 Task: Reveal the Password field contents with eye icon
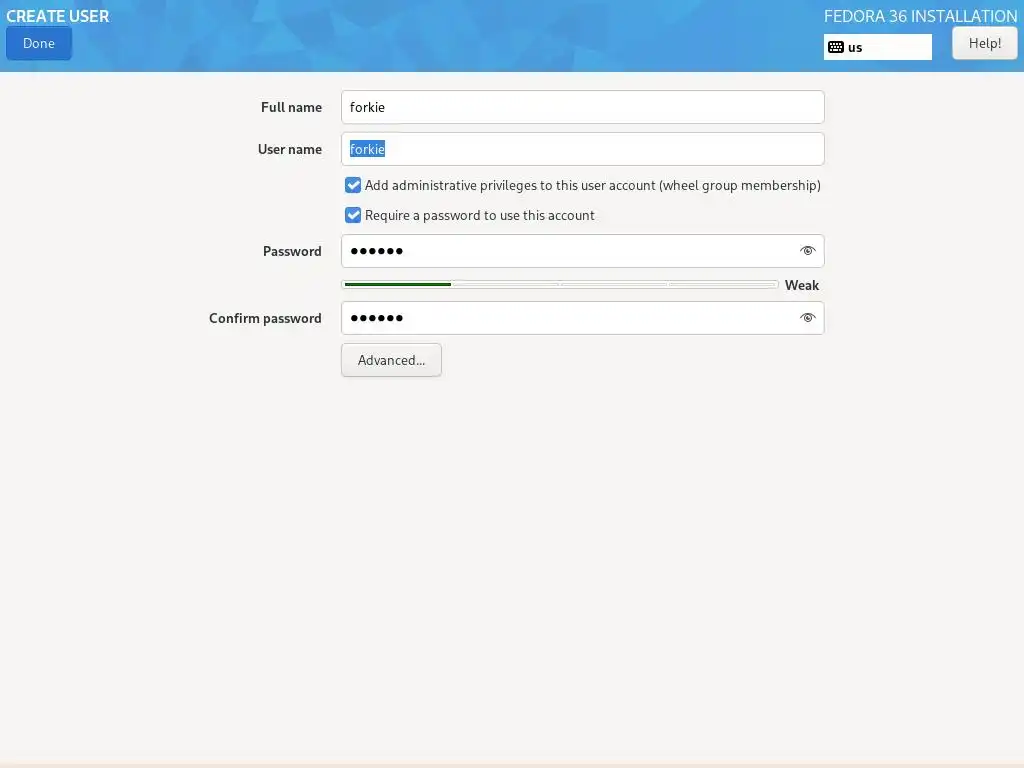point(807,251)
